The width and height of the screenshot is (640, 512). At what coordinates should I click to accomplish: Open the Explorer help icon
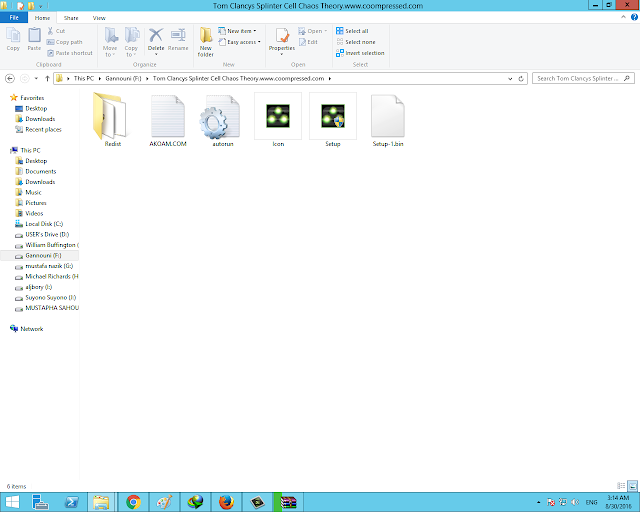(x=634, y=17)
